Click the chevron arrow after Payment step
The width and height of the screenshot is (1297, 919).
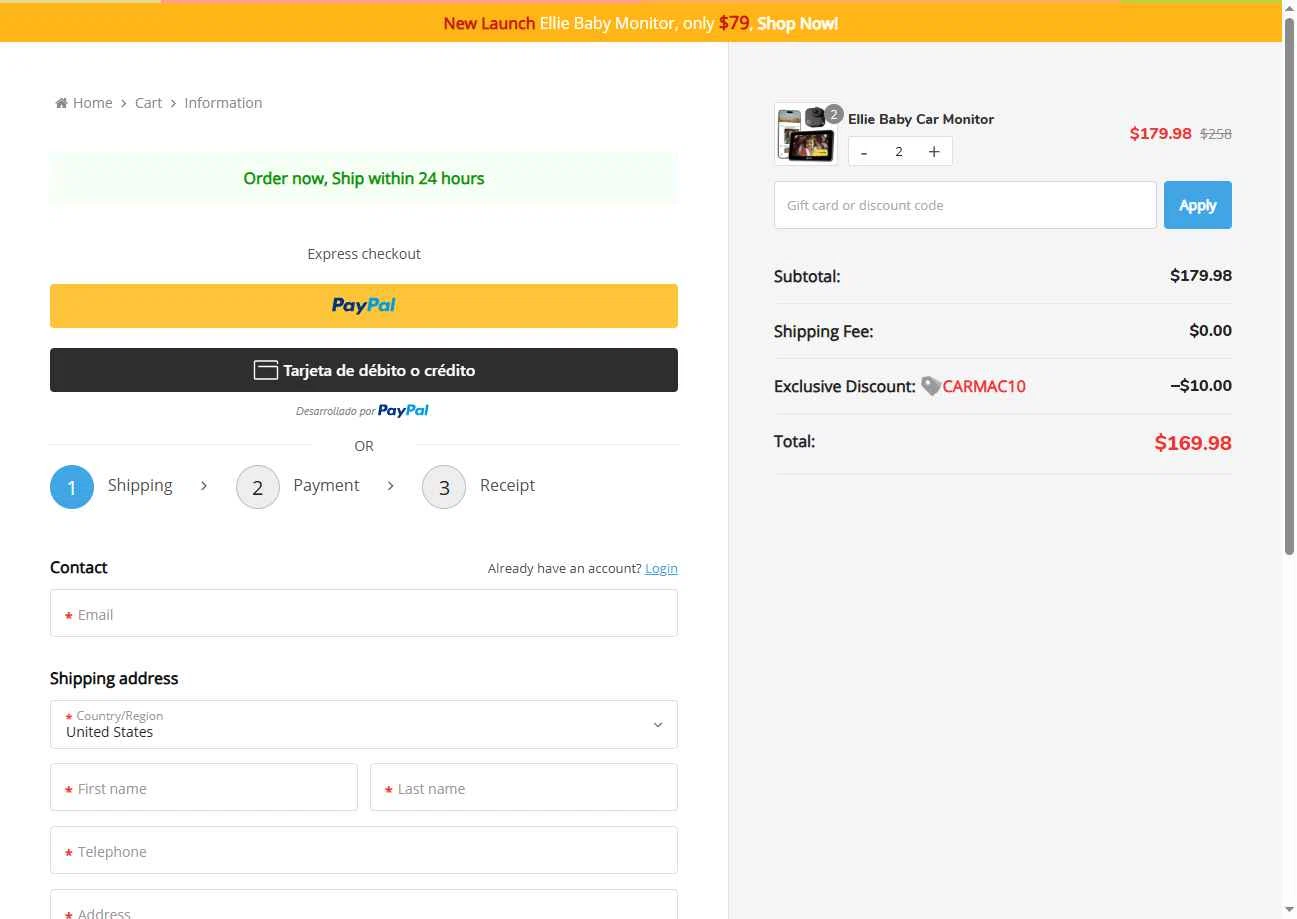[x=390, y=486]
